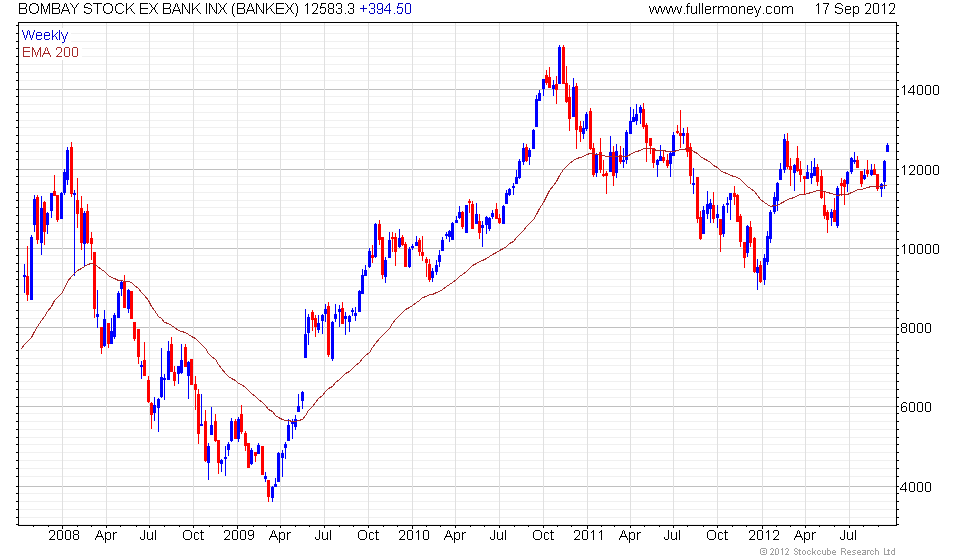Click the Oct label before 2009
The width and height of the screenshot is (980, 560).
[x=193, y=536]
